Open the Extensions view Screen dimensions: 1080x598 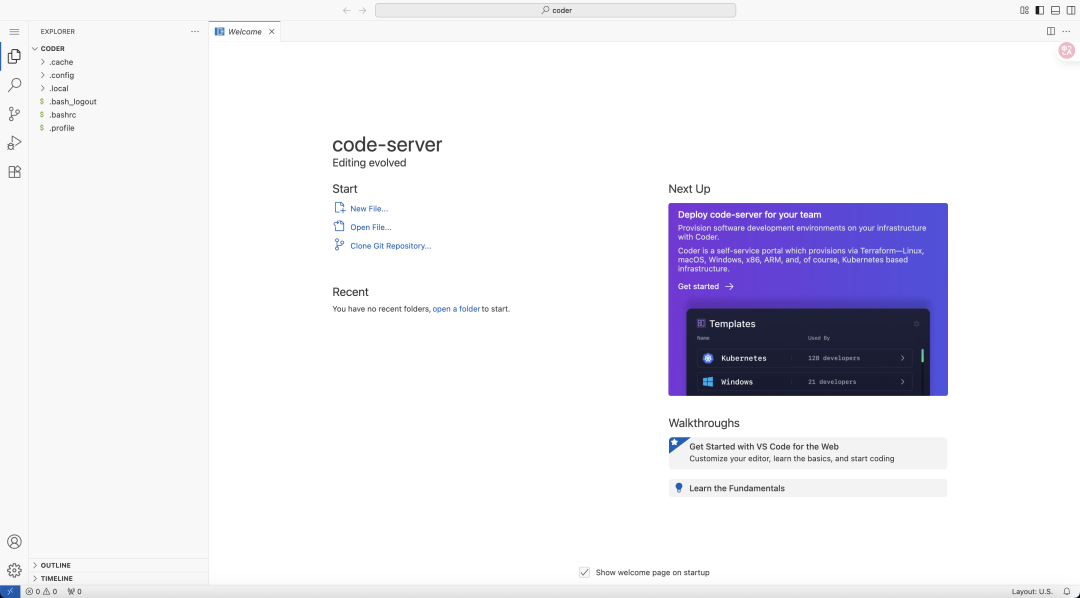pyautogui.click(x=14, y=172)
